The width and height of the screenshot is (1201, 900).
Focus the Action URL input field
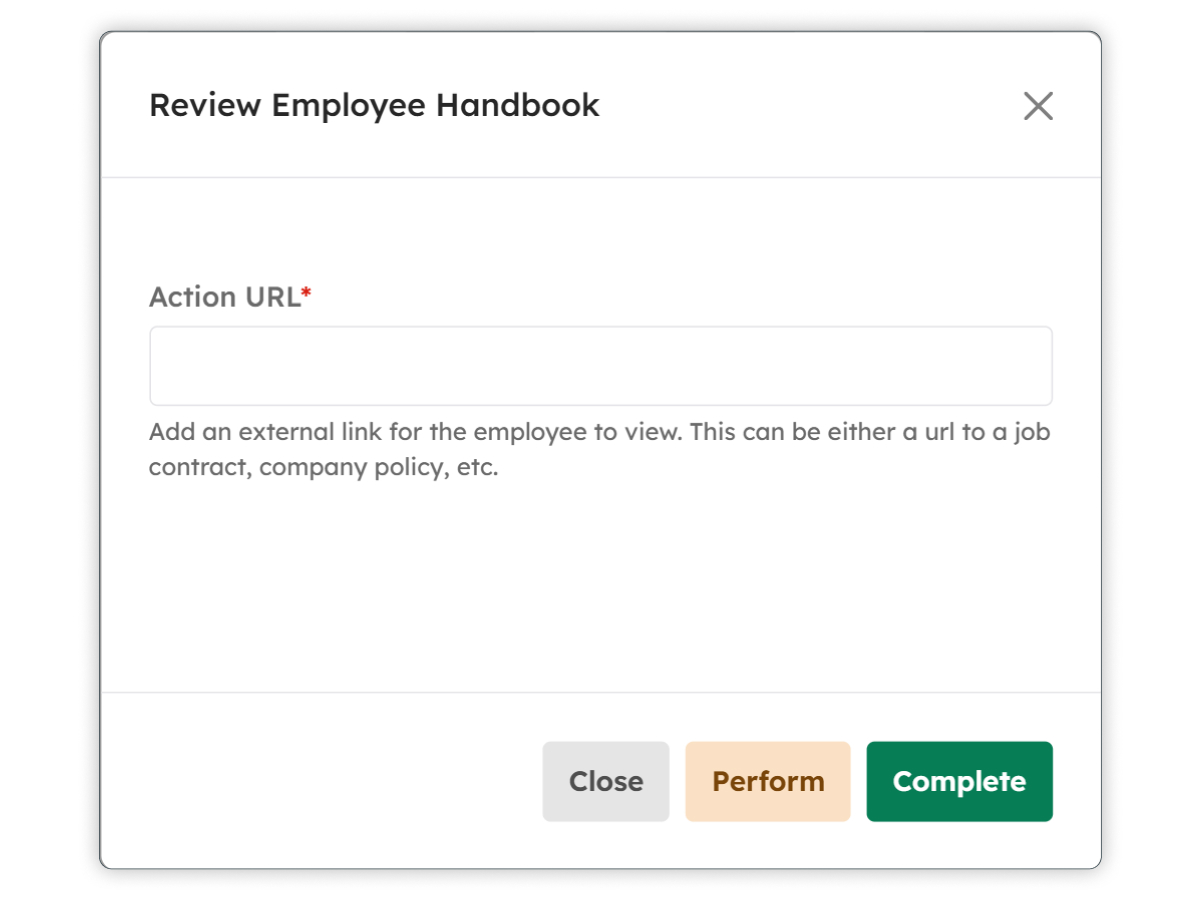click(601, 366)
